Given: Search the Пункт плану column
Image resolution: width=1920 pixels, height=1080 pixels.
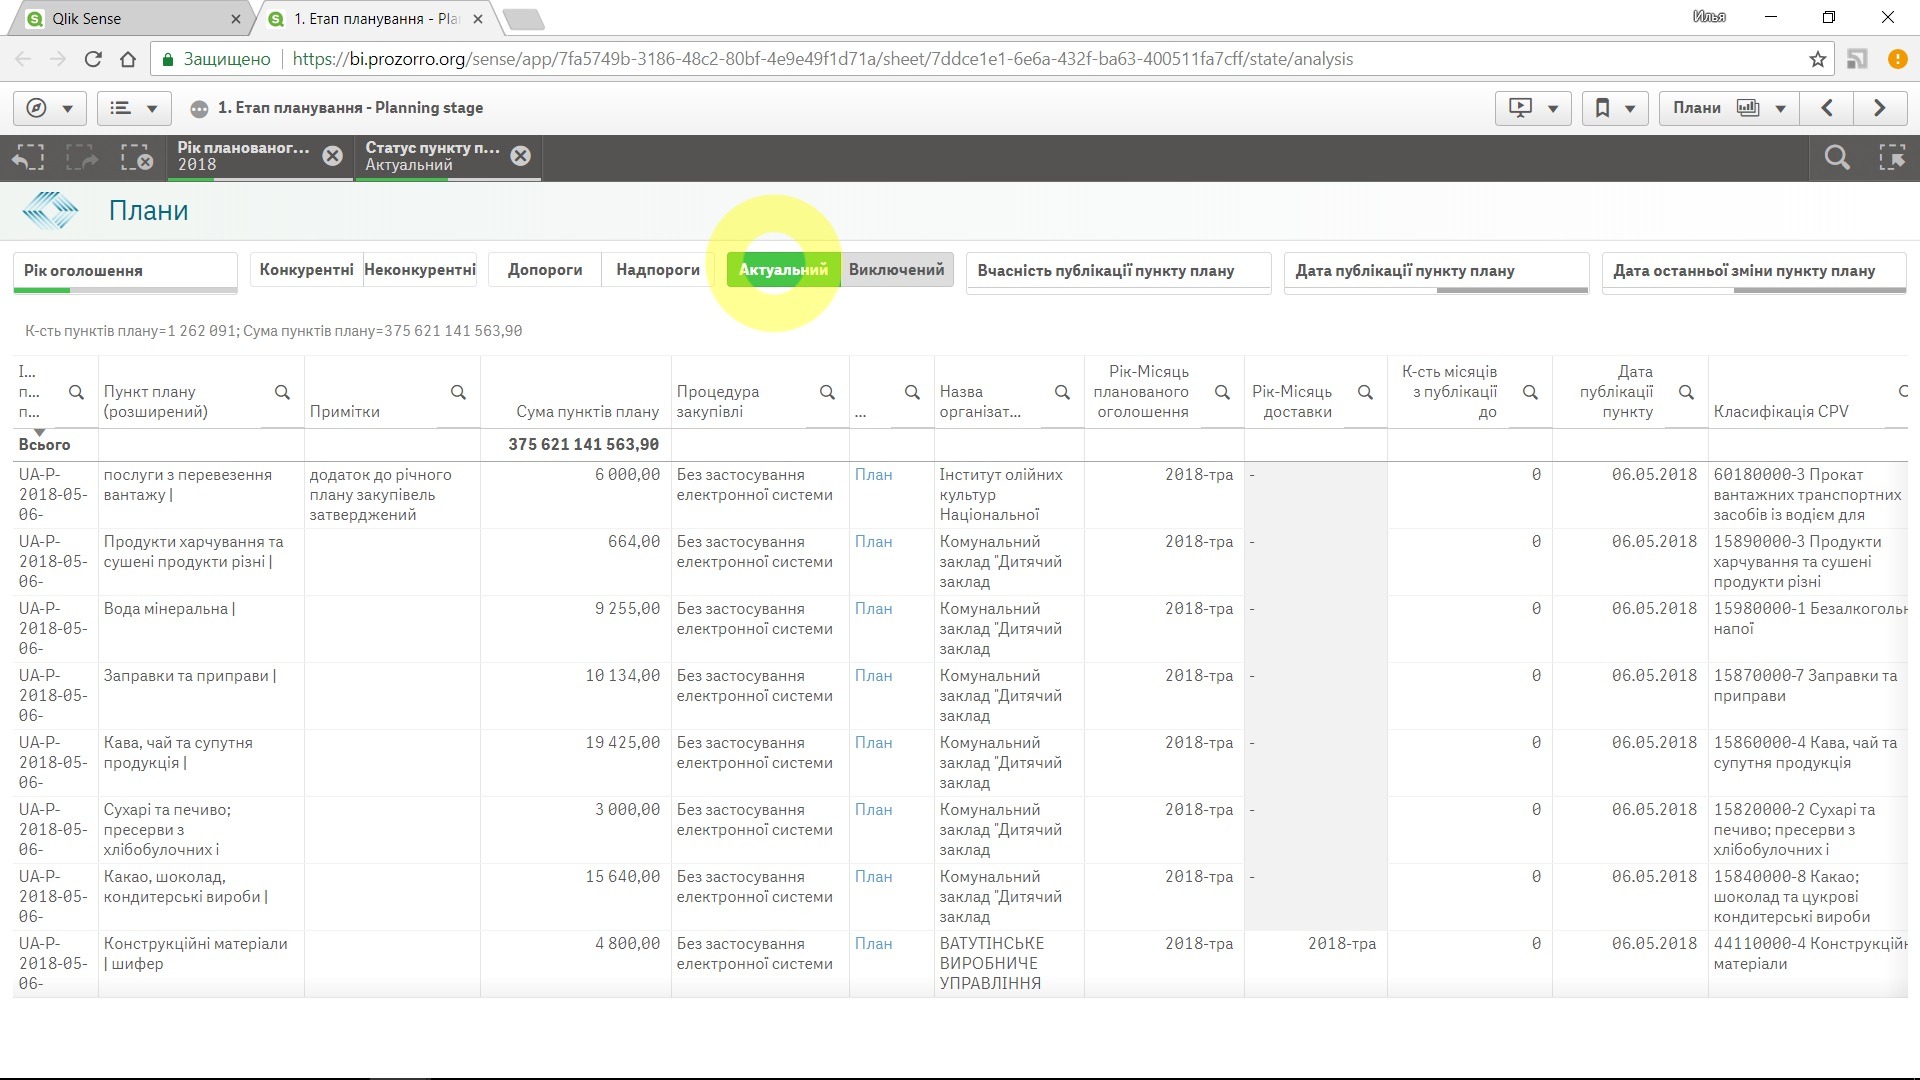Looking at the screenshot, I should [x=282, y=392].
